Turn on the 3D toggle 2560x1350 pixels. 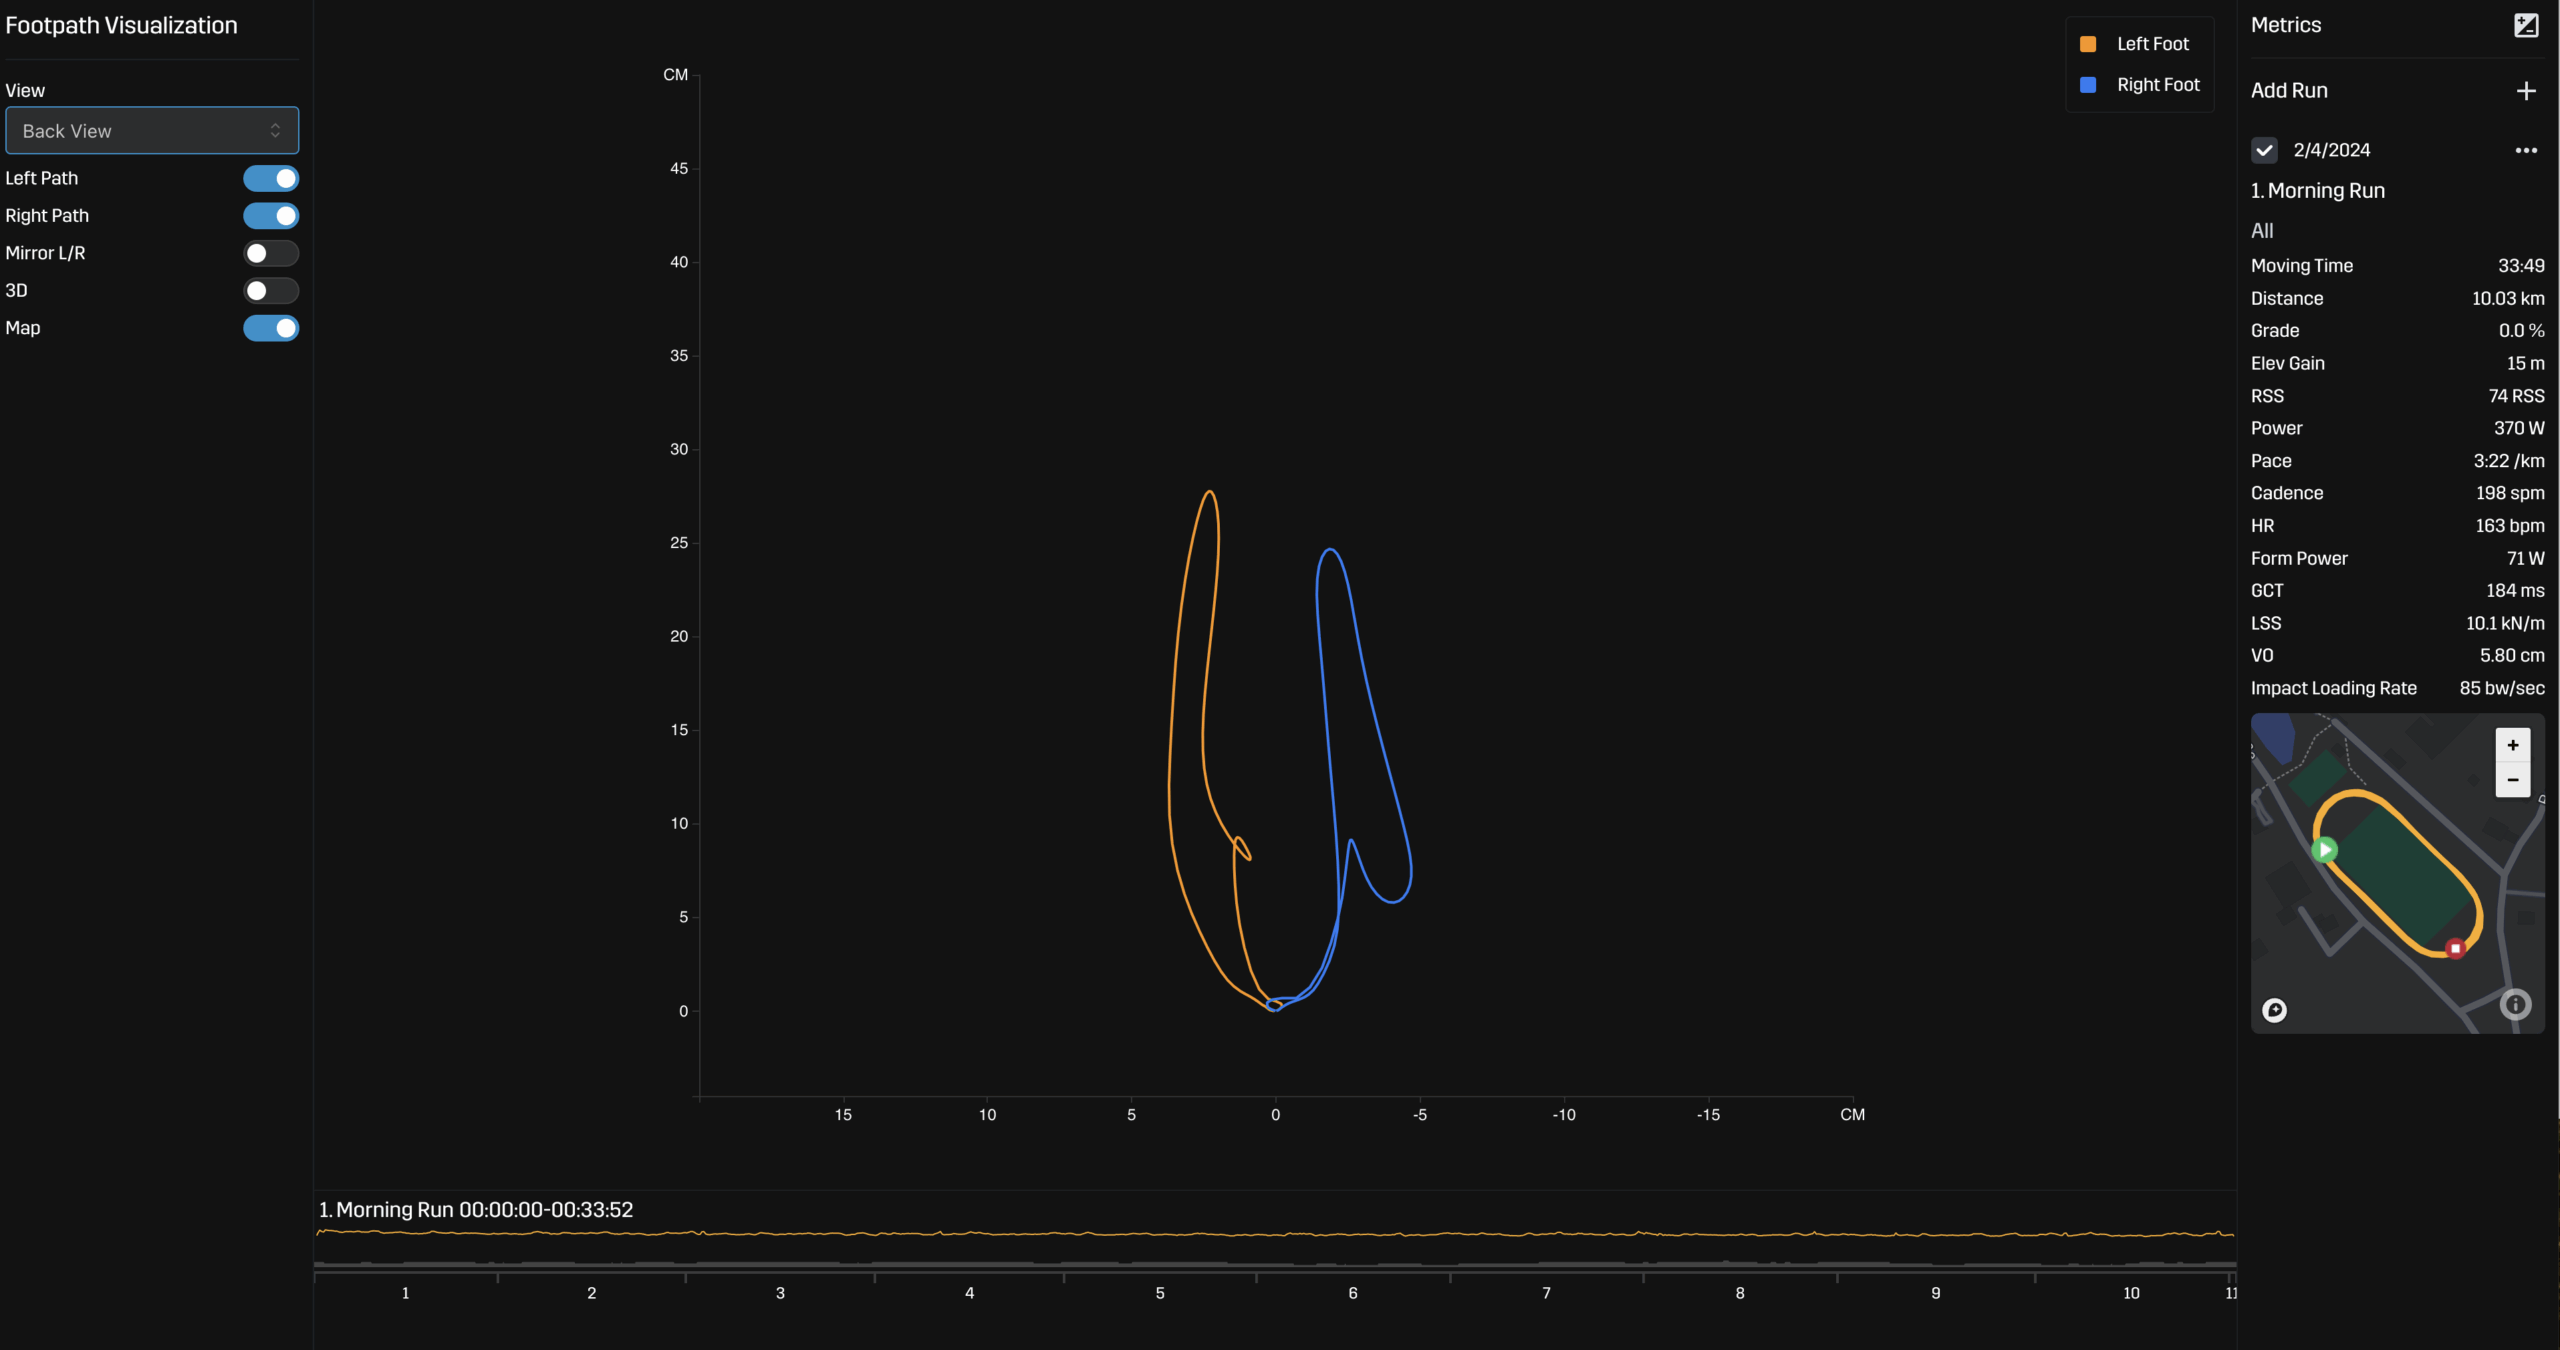271,291
